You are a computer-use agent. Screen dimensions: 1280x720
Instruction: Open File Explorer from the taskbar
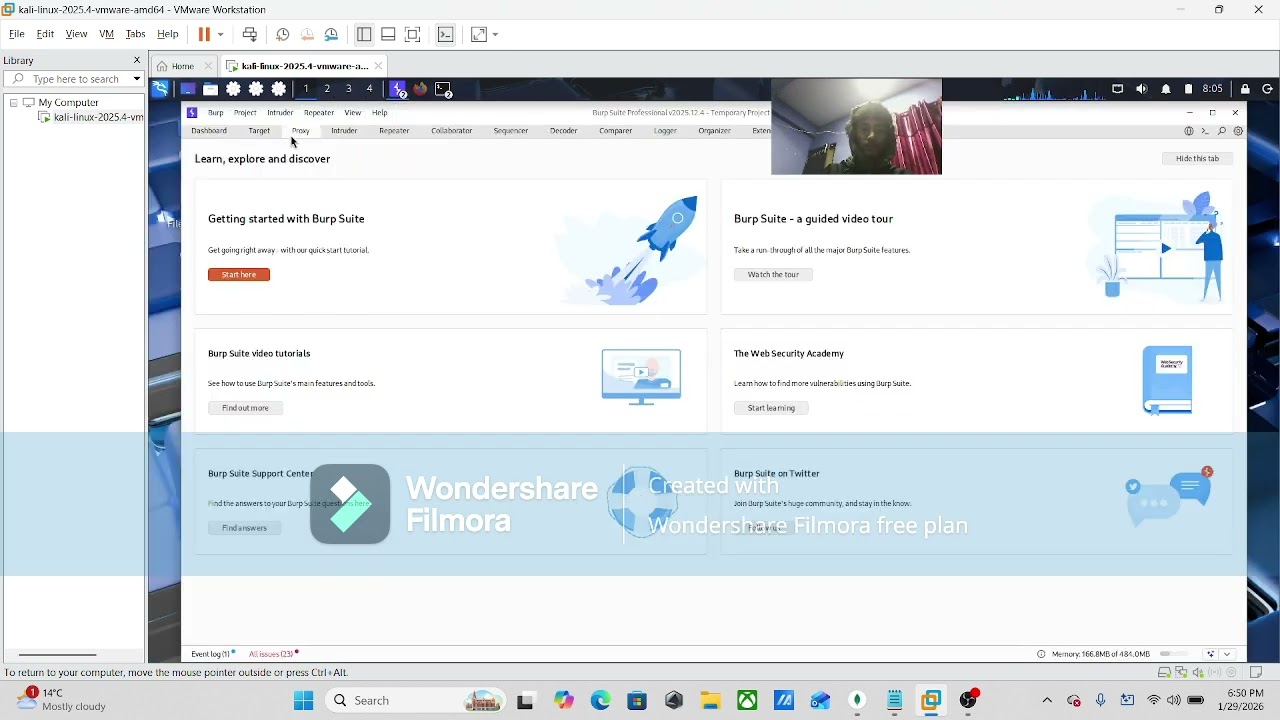click(710, 701)
